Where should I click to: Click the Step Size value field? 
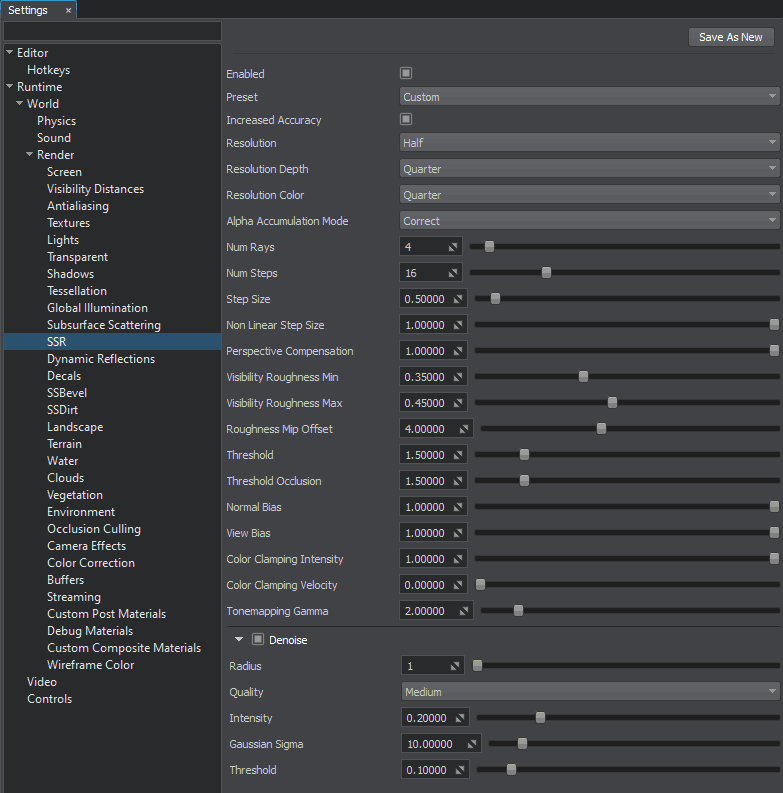click(x=433, y=299)
